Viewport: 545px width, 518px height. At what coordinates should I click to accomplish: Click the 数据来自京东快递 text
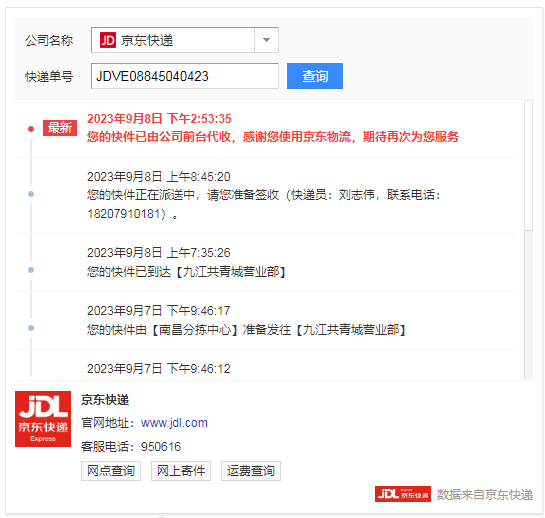(x=485, y=494)
